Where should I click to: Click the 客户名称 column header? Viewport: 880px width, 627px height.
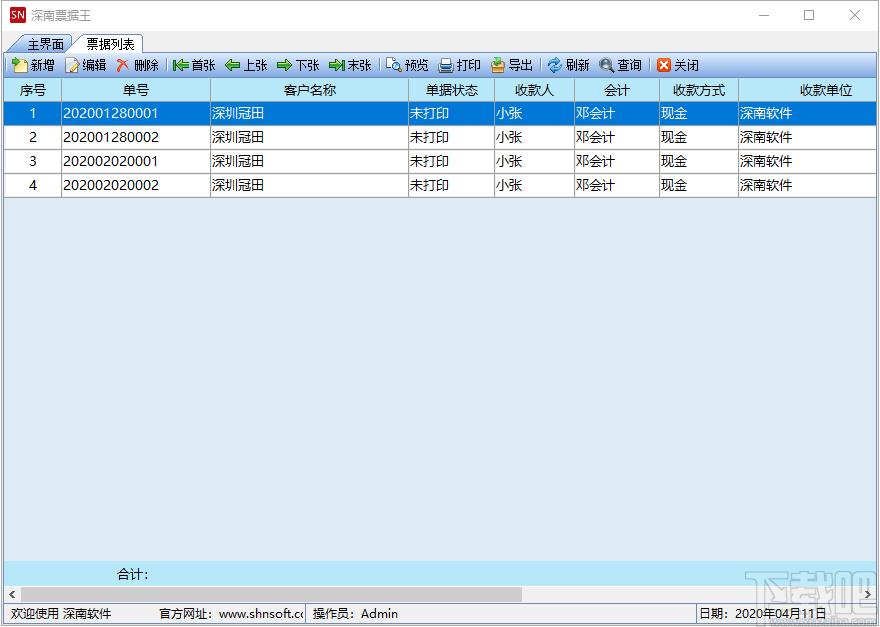pos(309,90)
